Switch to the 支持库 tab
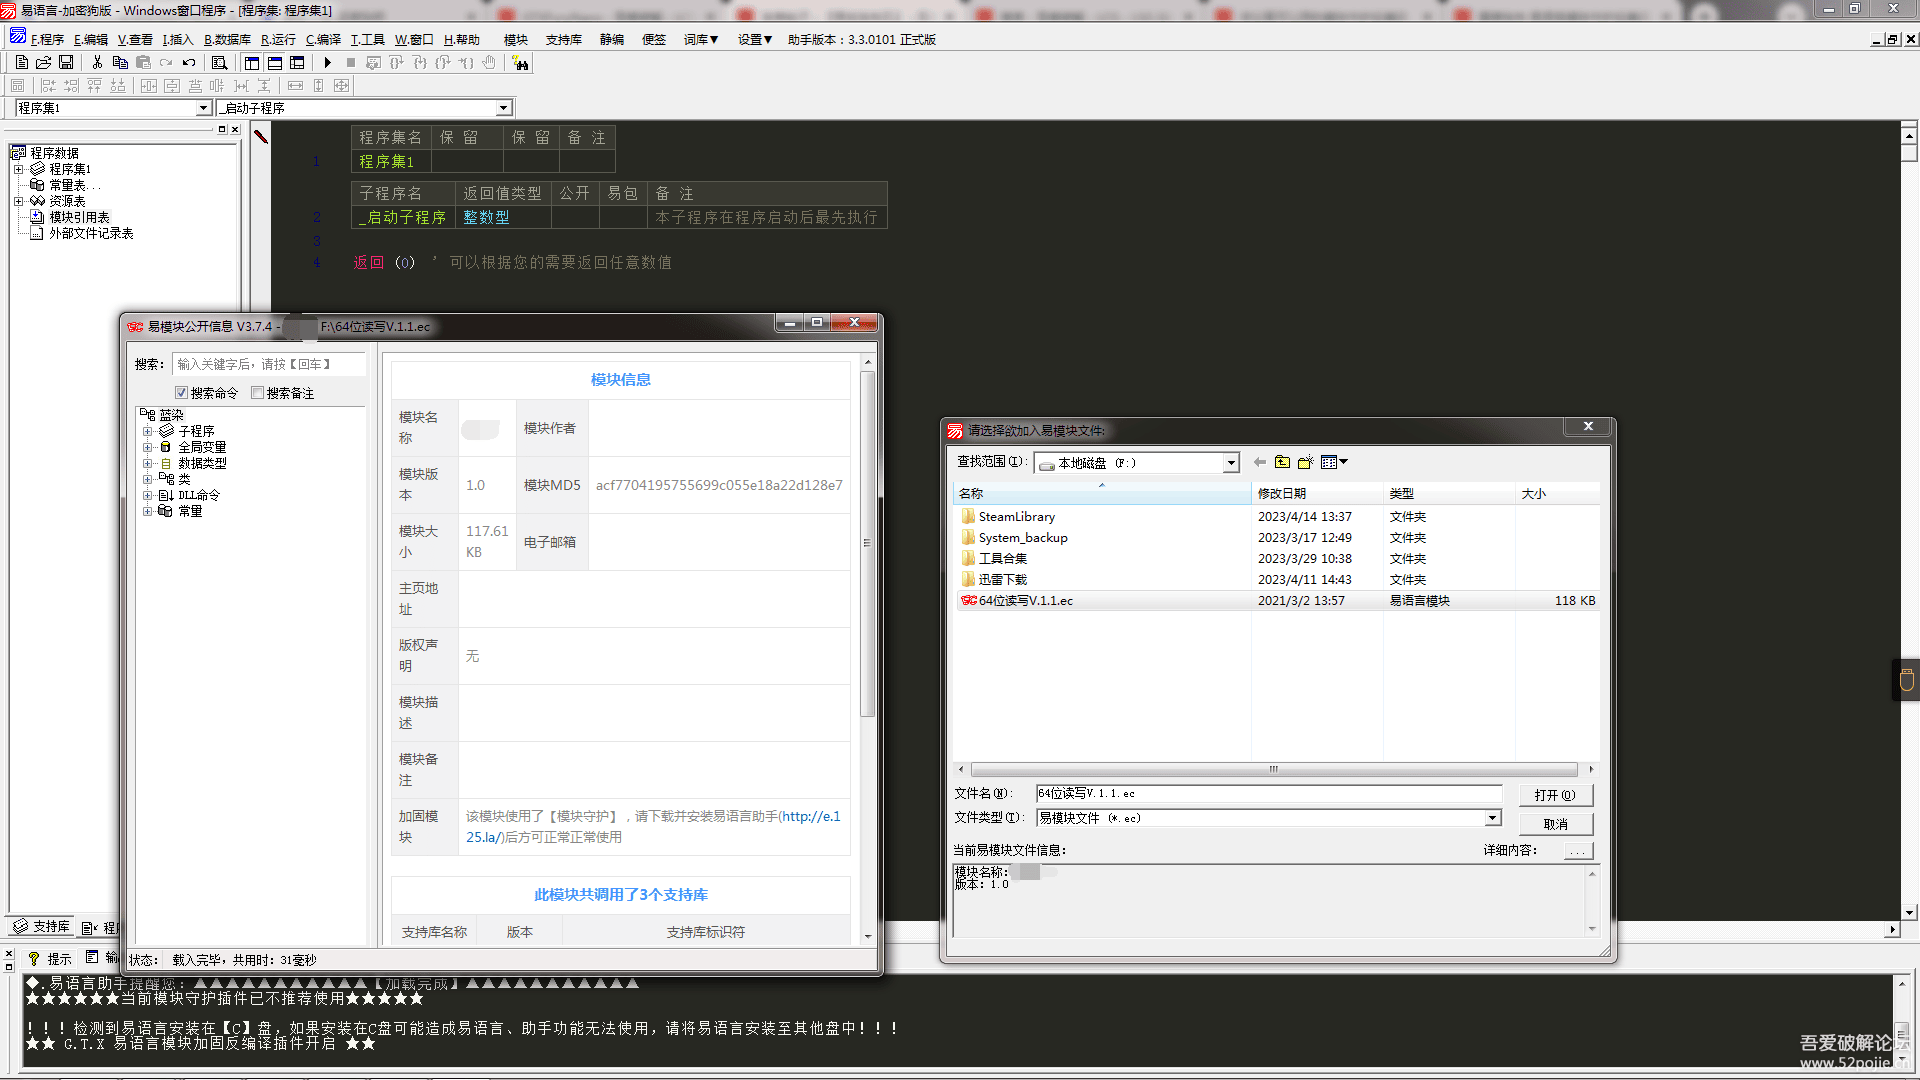This screenshot has height=1080, width=1920. 43,927
